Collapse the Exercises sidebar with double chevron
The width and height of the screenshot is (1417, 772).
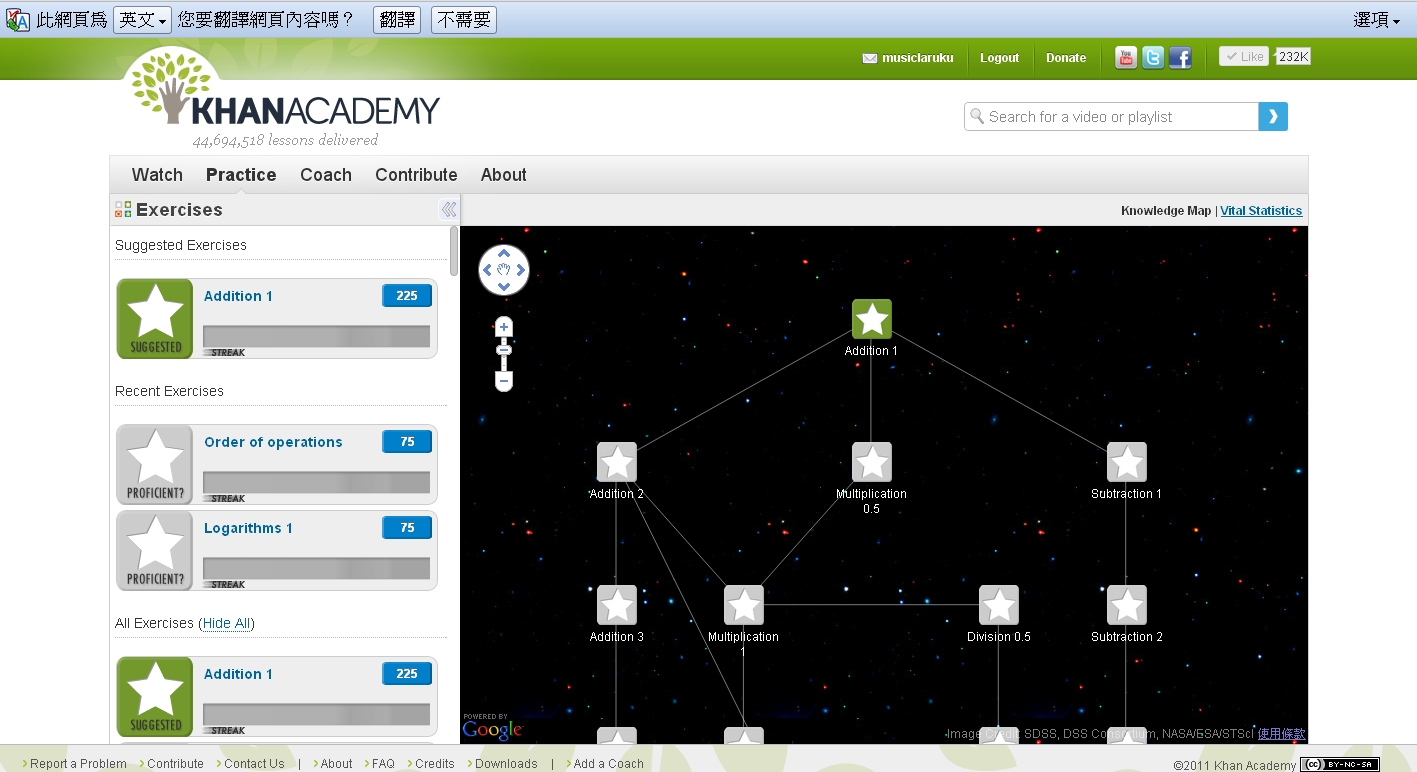point(449,209)
